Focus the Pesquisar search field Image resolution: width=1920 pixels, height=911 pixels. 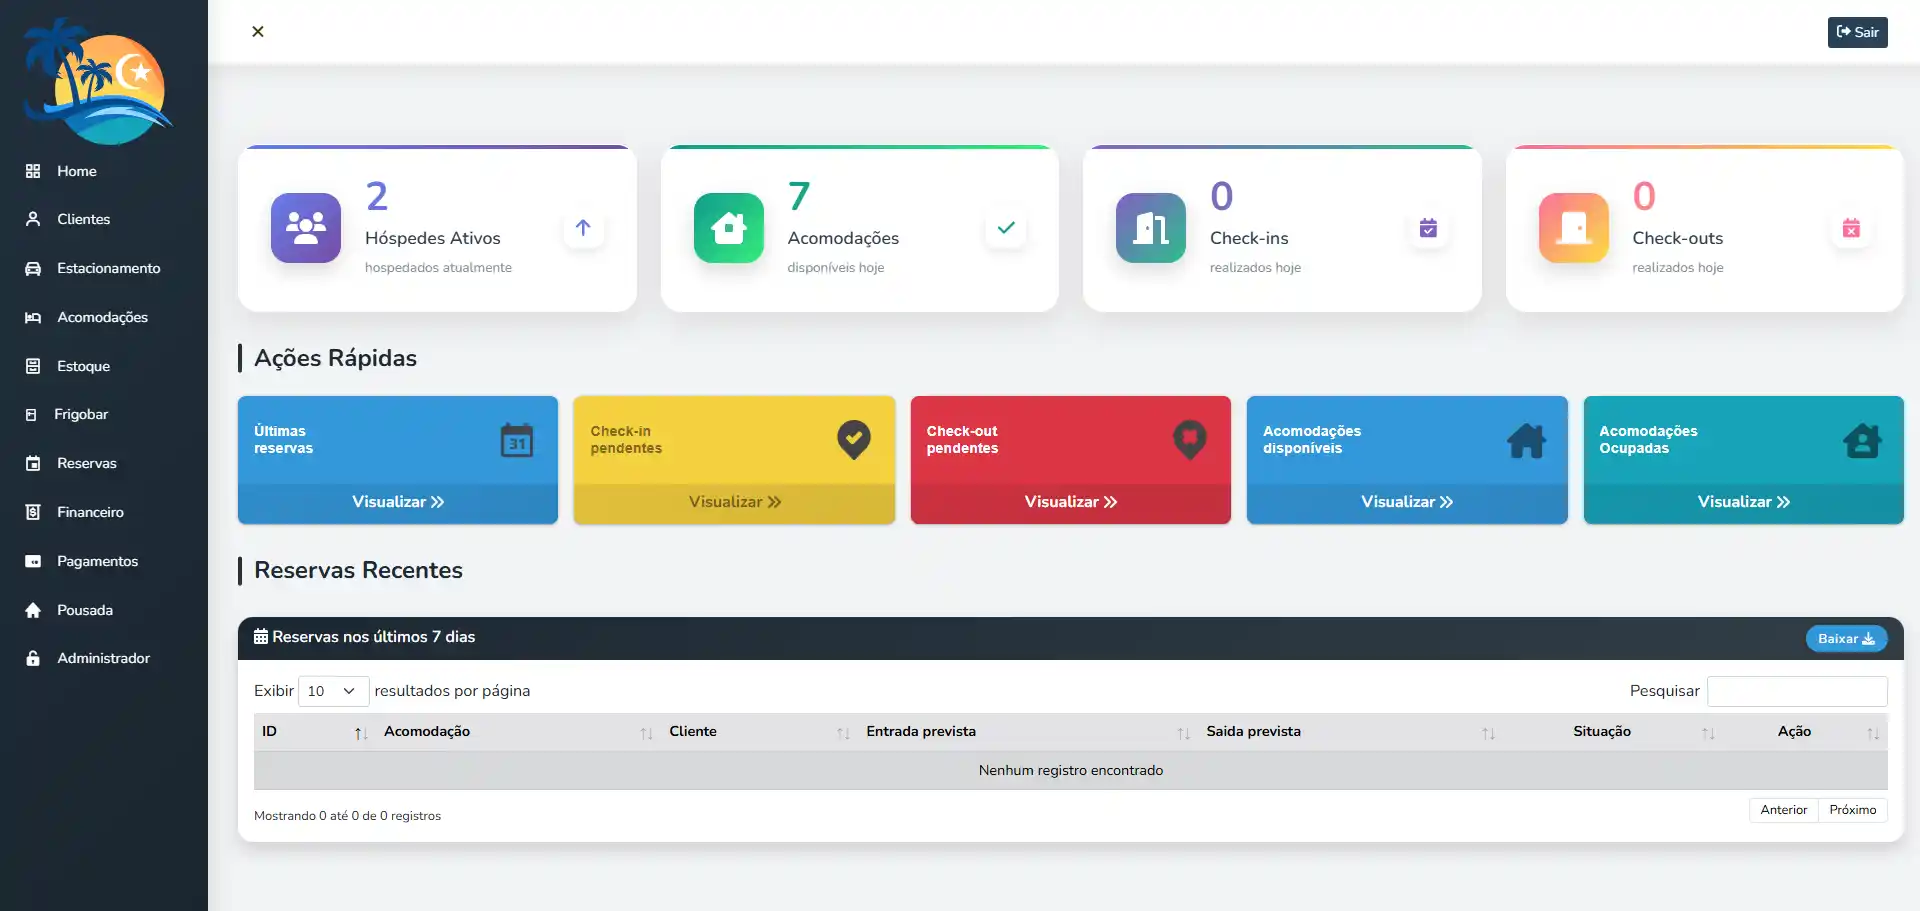tap(1796, 691)
